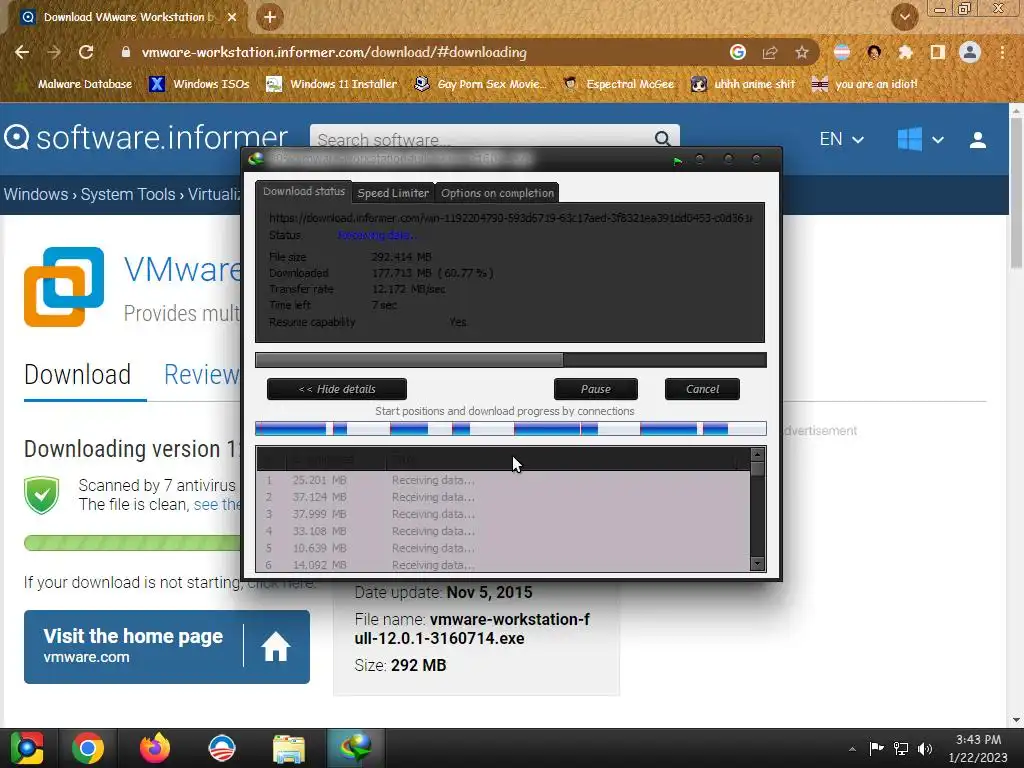Pause the current download
Viewport: 1024px width, 768px height.
596,389
